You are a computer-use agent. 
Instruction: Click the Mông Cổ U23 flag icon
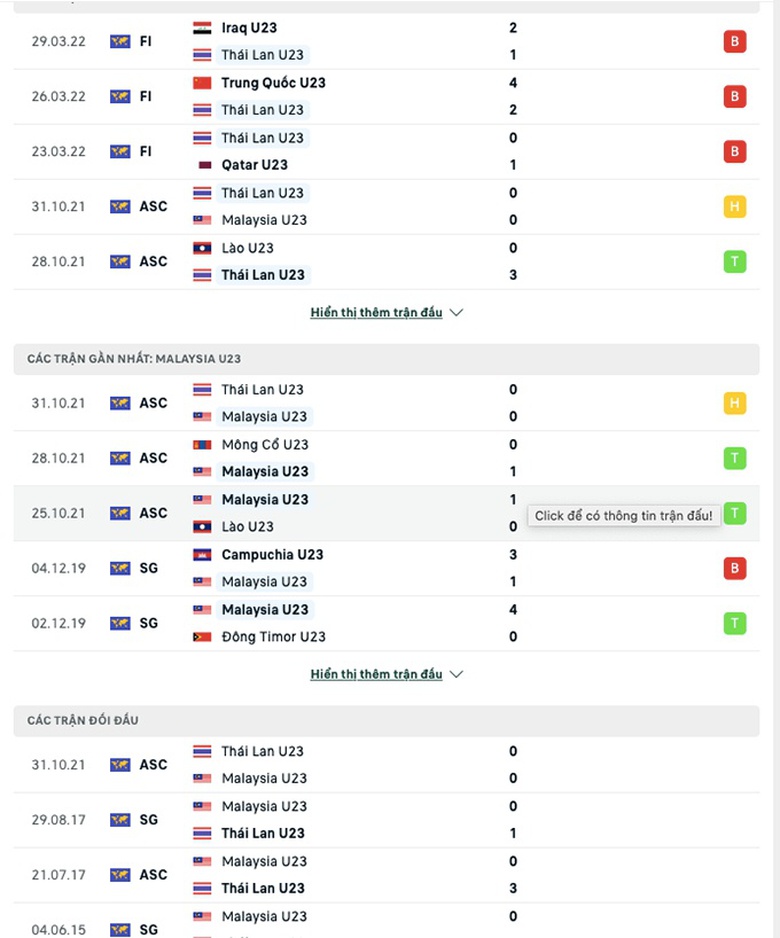tap(202, 445)
